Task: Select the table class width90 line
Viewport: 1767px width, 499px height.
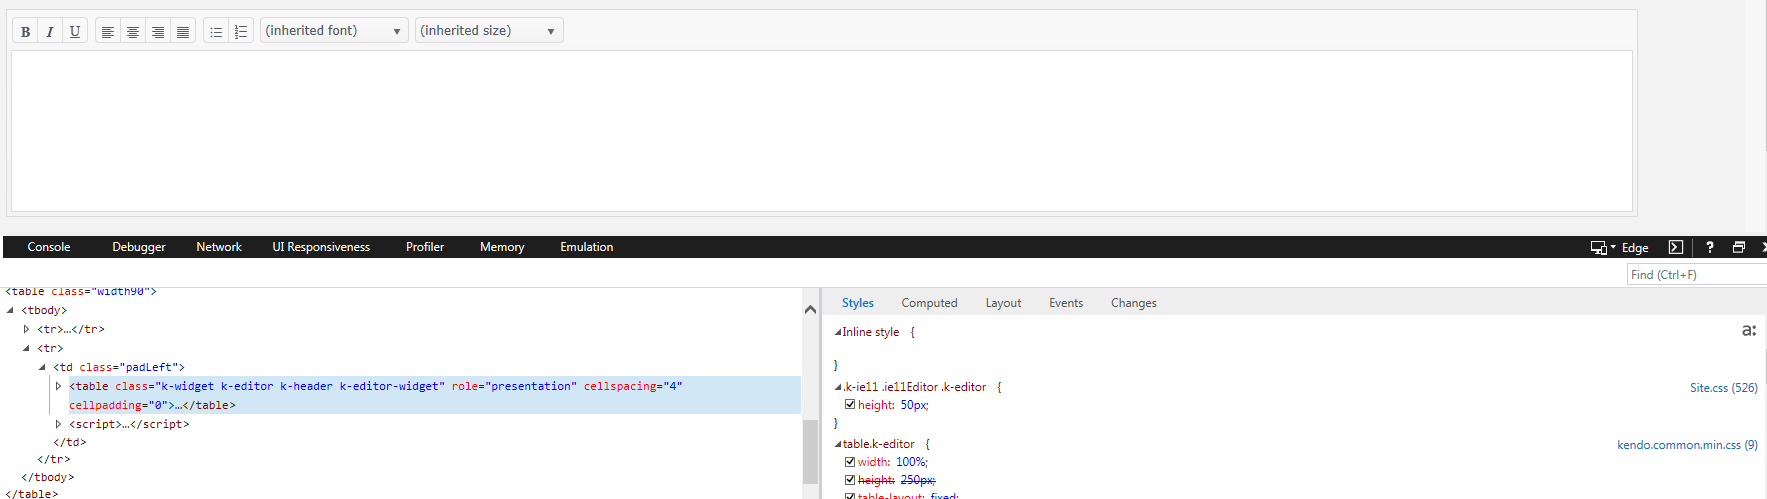Action: (81, 291)
